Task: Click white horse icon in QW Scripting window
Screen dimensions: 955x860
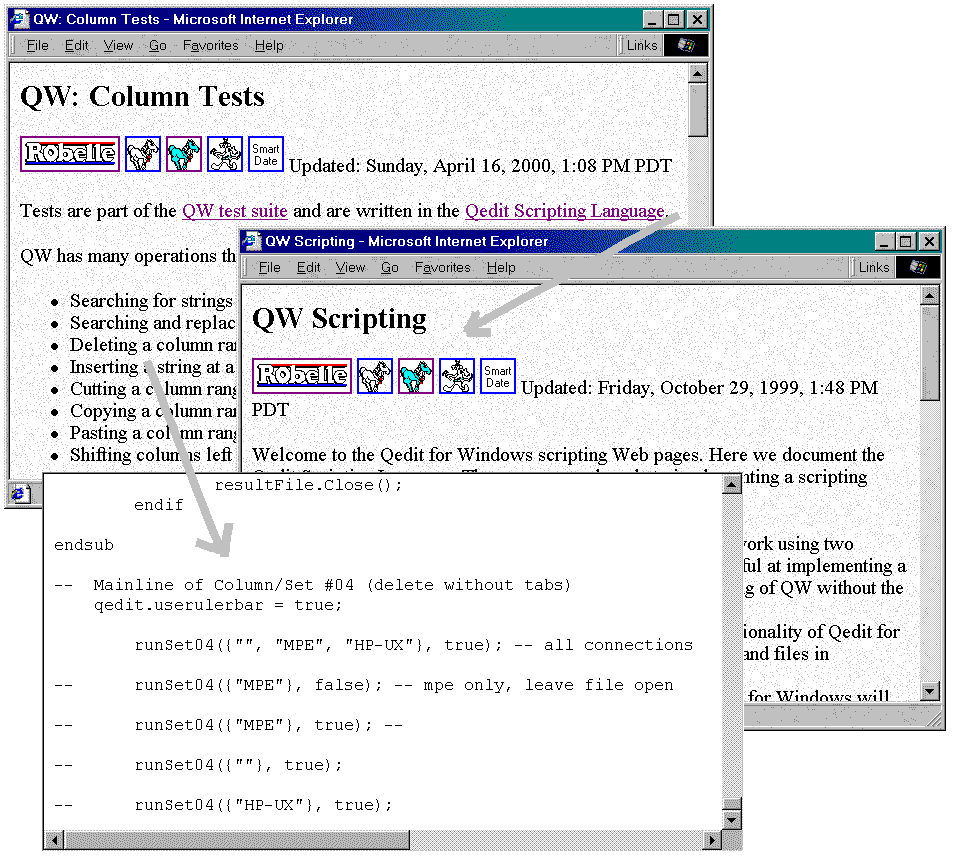Action: 375,376
